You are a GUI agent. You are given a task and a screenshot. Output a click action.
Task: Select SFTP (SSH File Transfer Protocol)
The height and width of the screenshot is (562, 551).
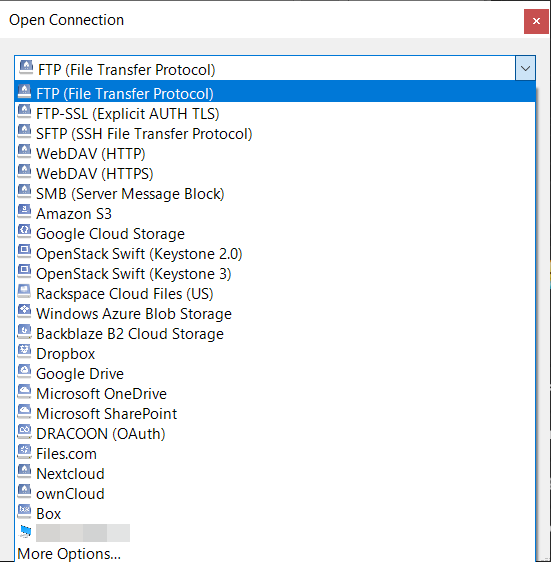tap(275, 134)
